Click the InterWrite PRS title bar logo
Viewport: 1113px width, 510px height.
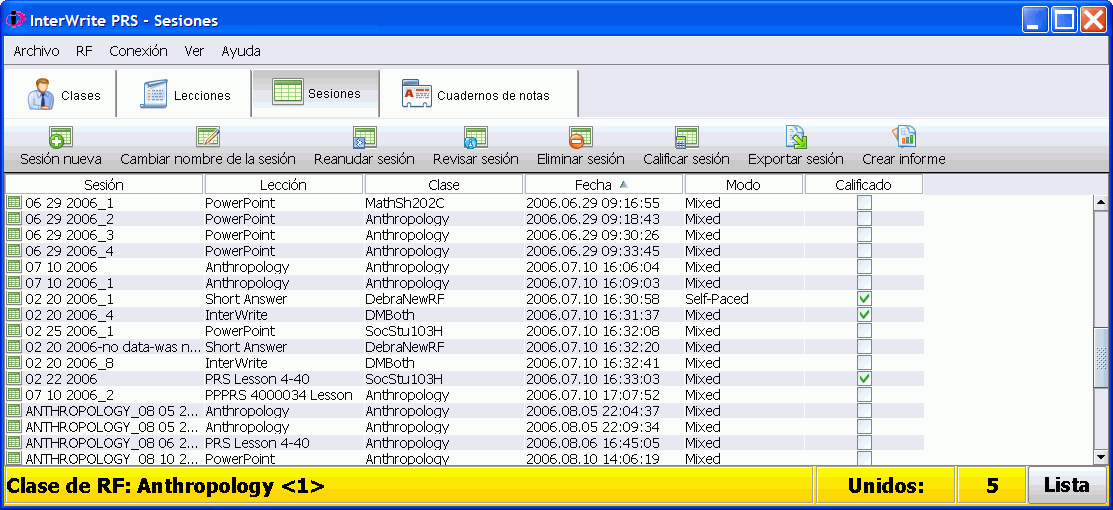click(15, 20)
